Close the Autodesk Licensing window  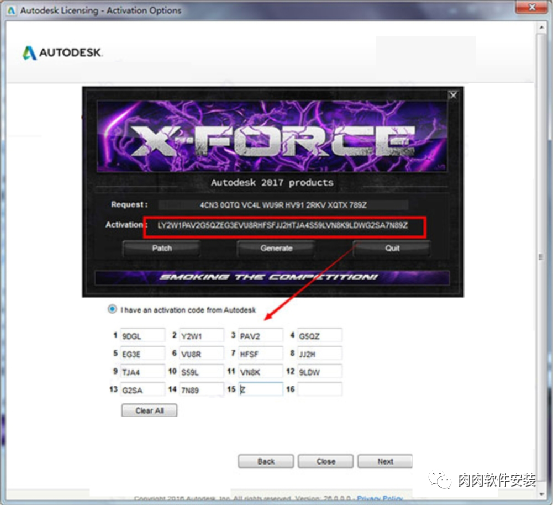pyautogui.click(x=532, y=7)
